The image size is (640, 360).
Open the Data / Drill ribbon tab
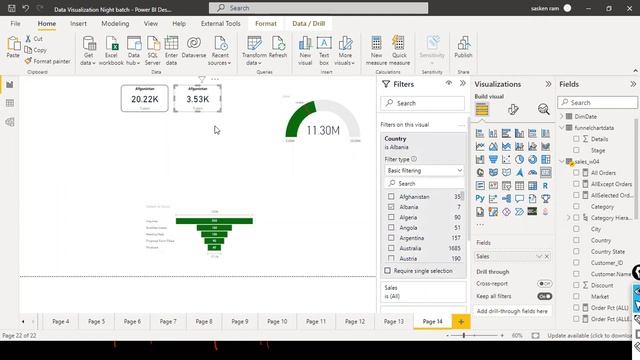309,24
